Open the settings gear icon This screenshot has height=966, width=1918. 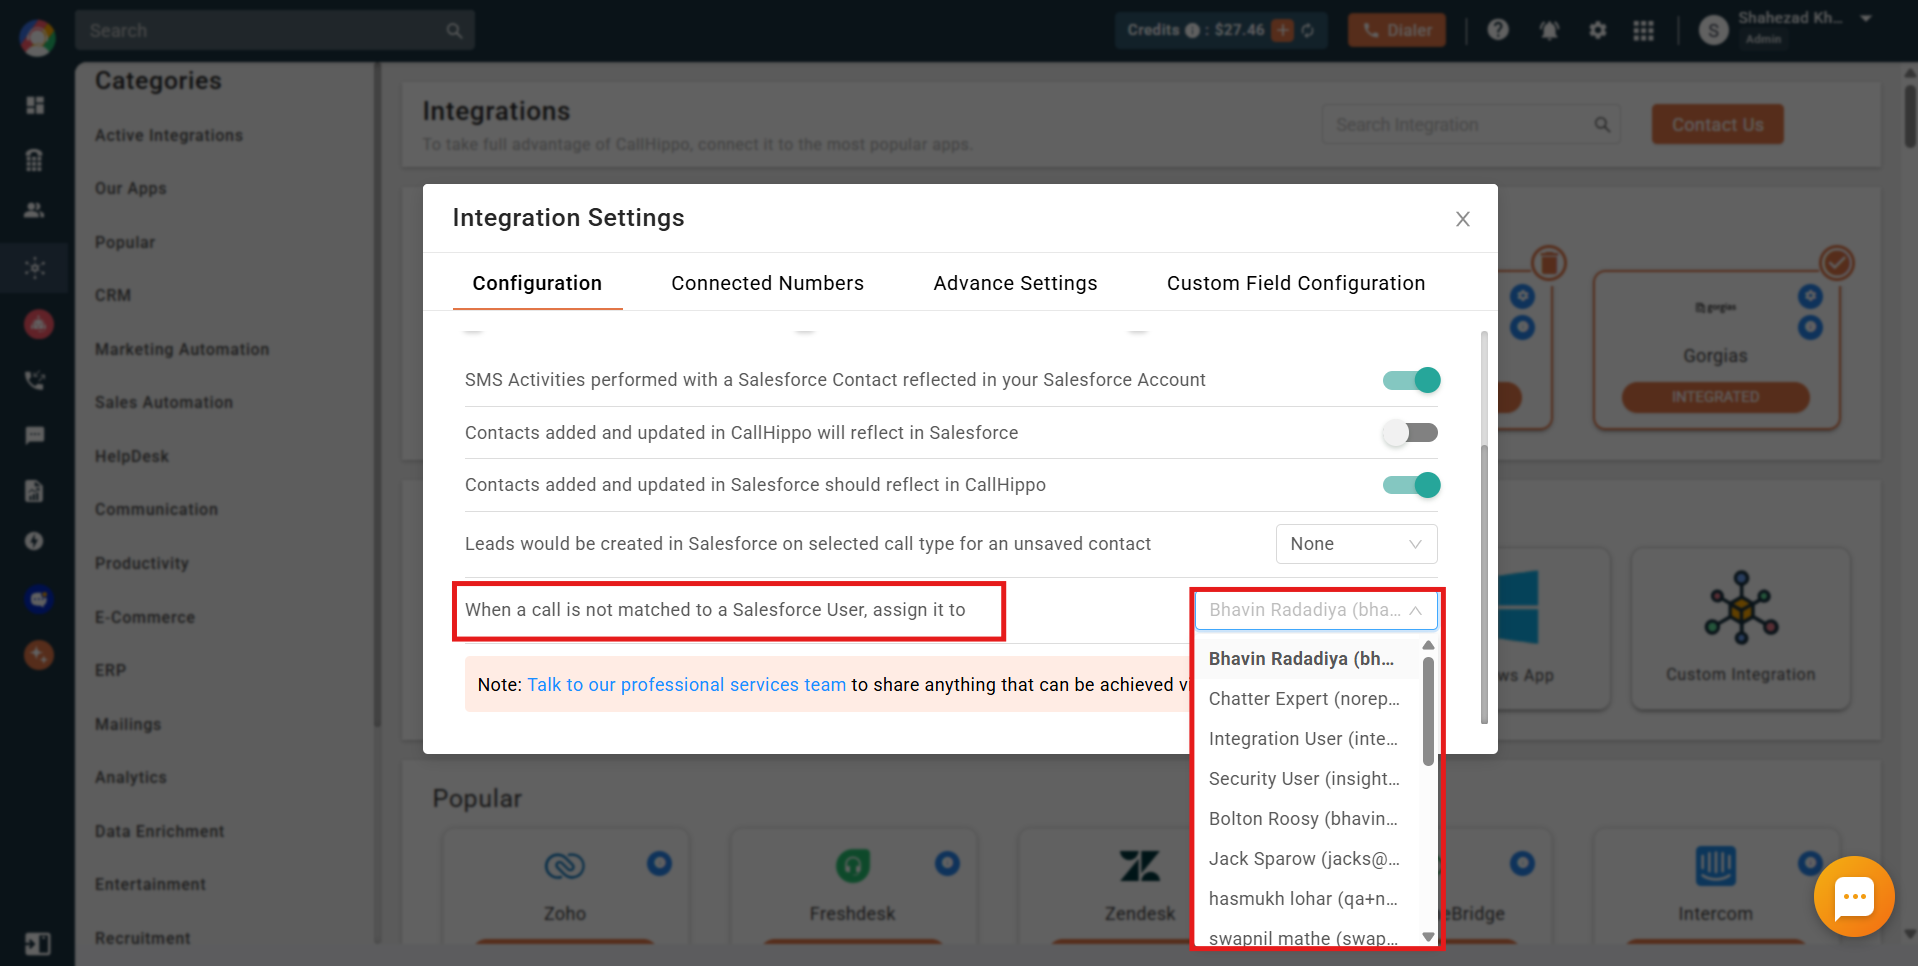click(x=1597, y=30)
